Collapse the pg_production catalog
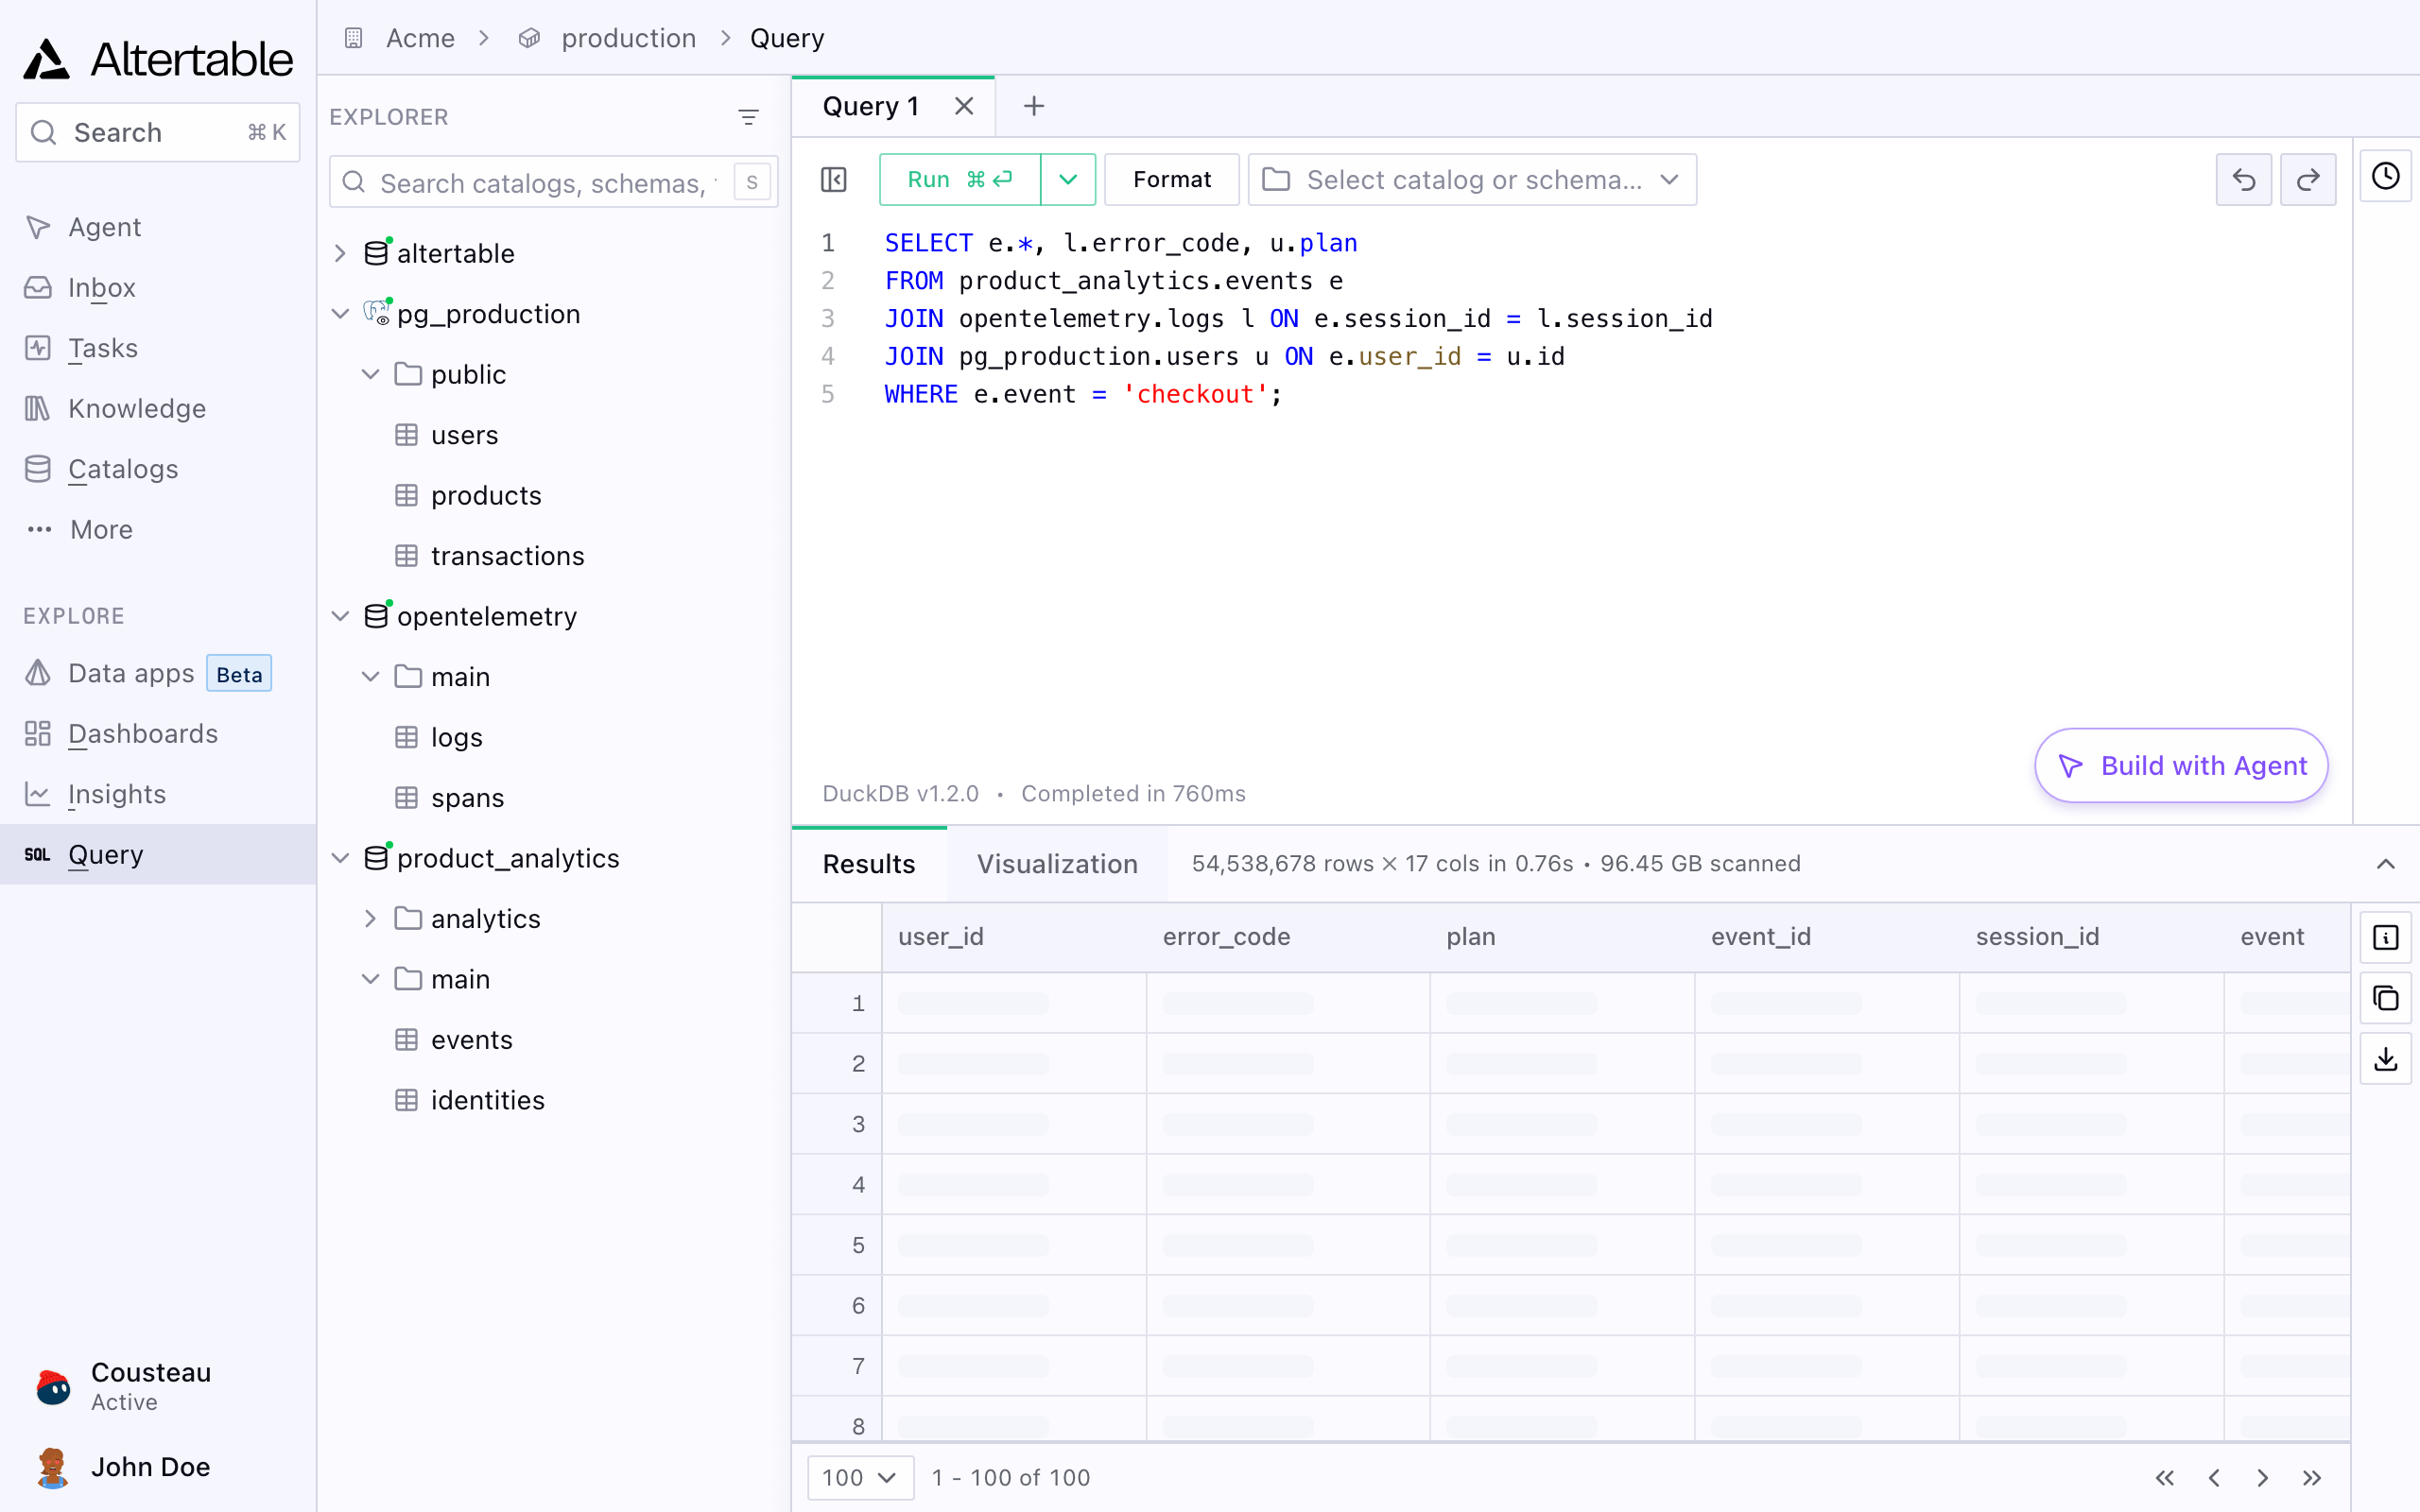The width and height of the screenshot is (2420, 1512). point(340,314)
